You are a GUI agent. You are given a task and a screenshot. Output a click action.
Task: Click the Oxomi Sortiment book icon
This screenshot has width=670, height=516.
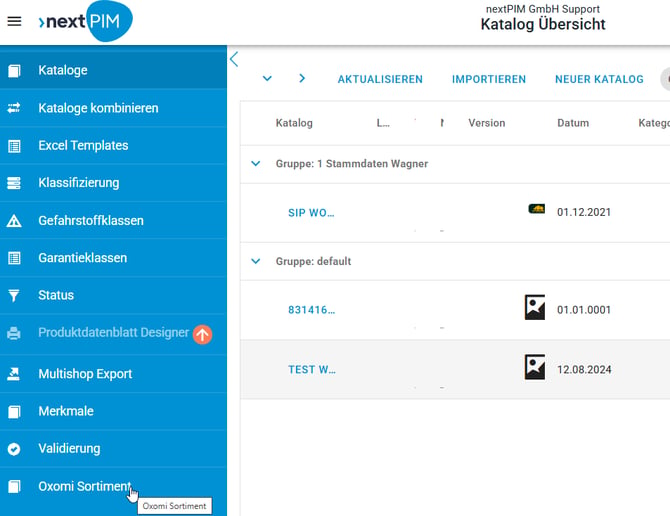[14, 487]
